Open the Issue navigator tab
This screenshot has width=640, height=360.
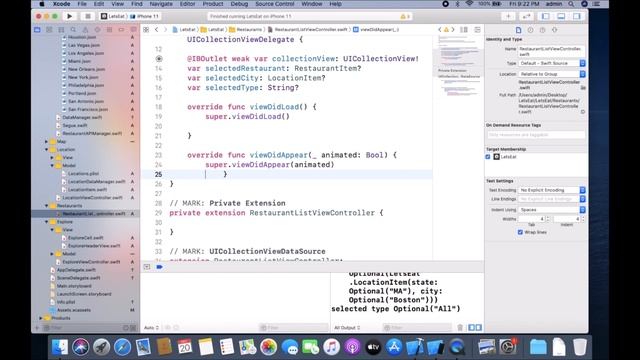(x=85, y=30)
